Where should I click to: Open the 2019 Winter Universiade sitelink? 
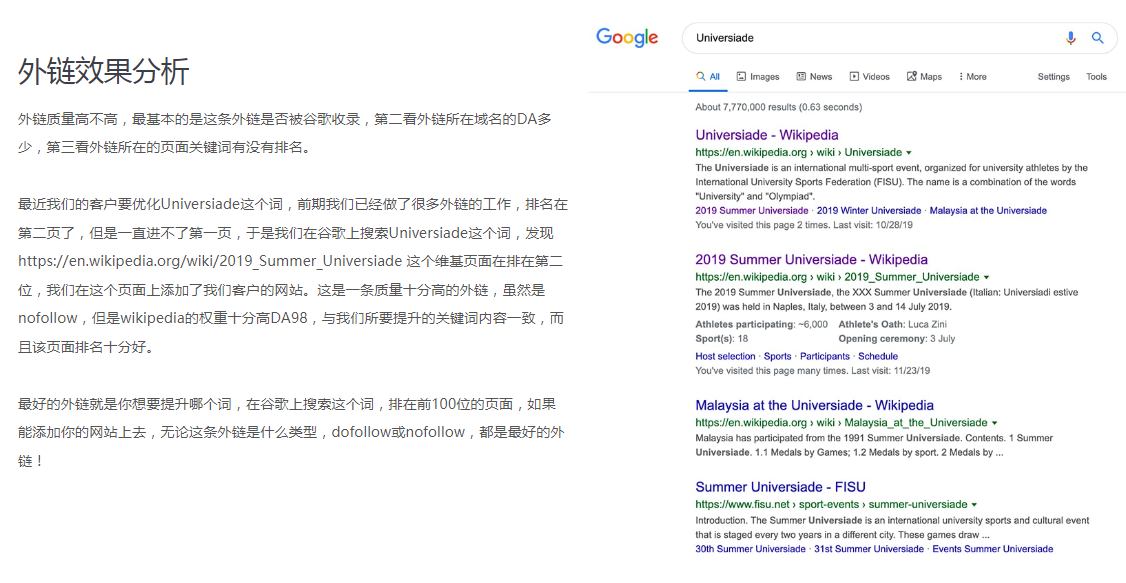(x=869, y=211)
